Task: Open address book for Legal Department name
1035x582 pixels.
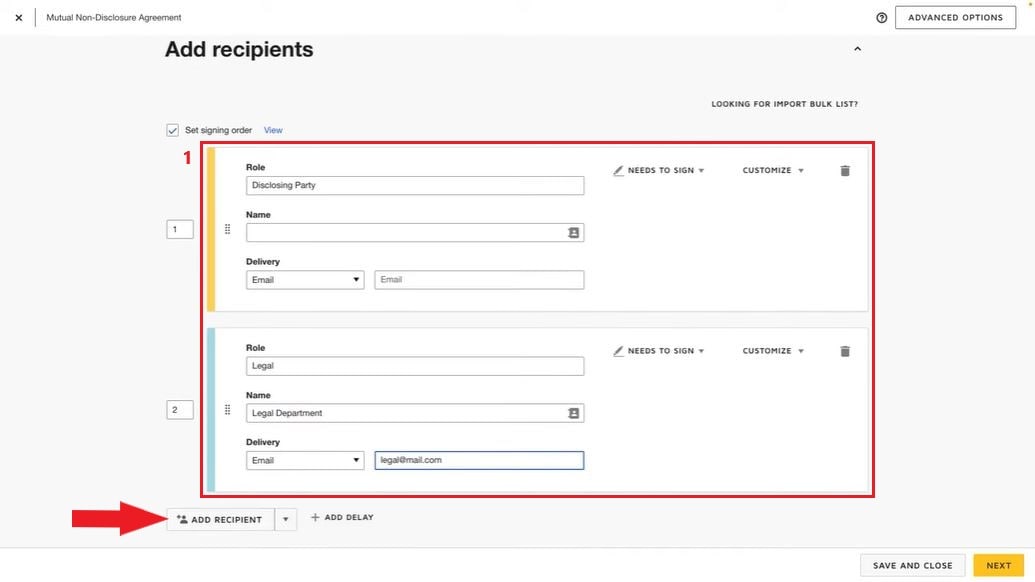Action: click(x=573, y=413)
